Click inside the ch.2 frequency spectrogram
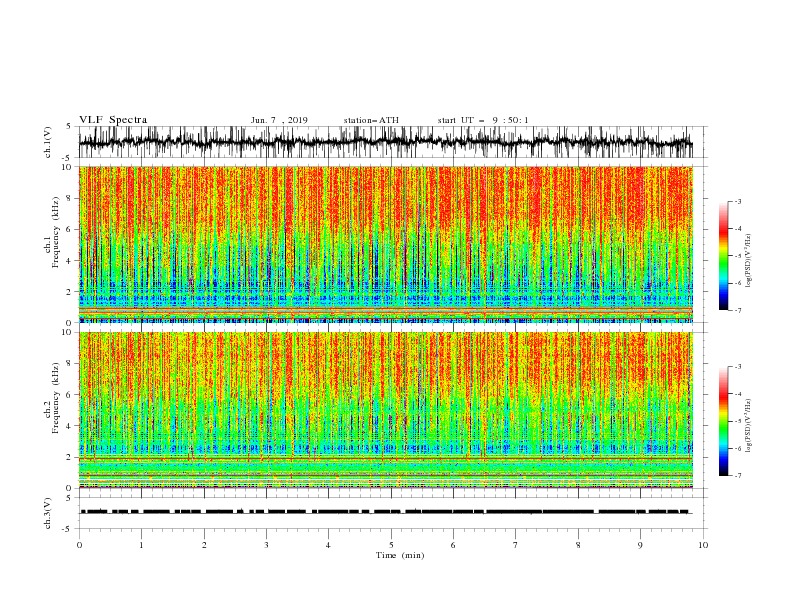Viewport: 792px width, 612px height. (x=386, y=410)
